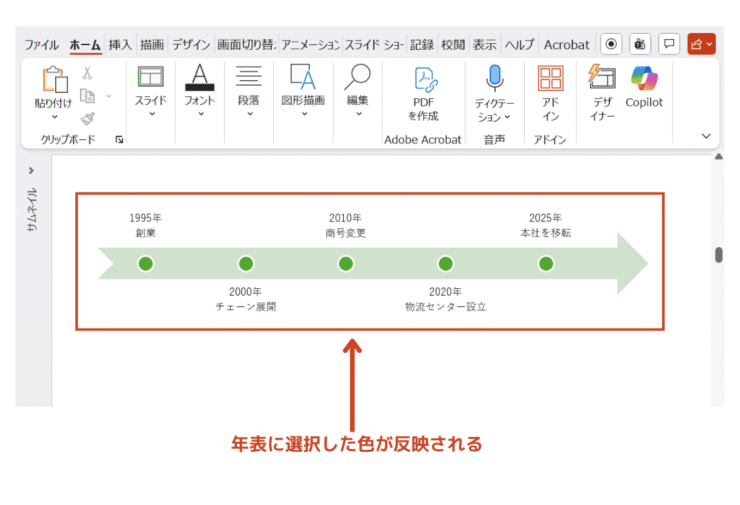Select the 2020年 green timeline dot
740x505 pixels.
(x=446, y=263)
